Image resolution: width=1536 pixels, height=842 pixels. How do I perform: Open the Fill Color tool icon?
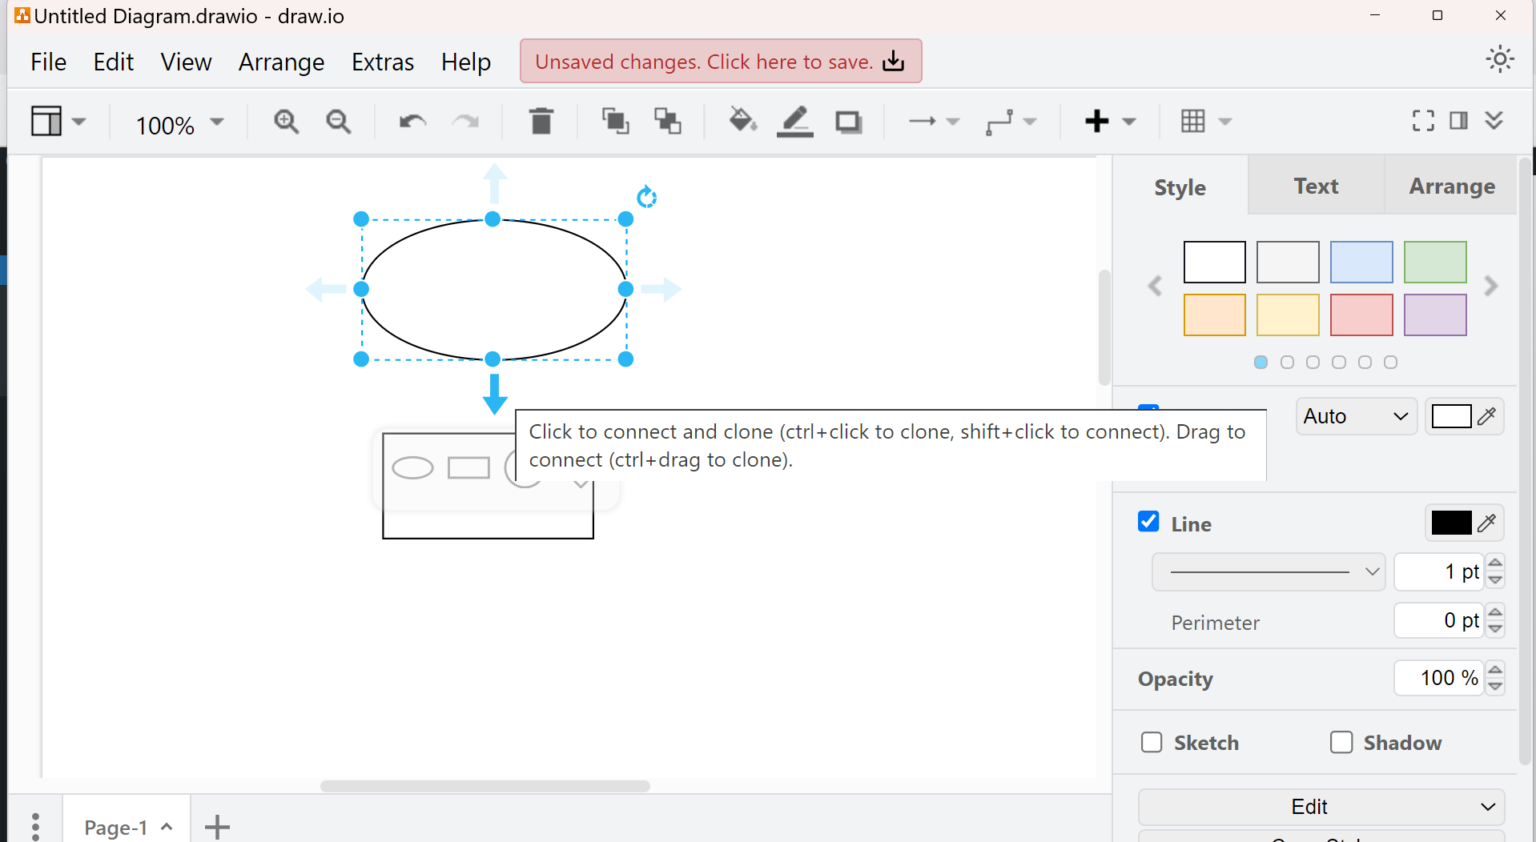pos(742,121)
